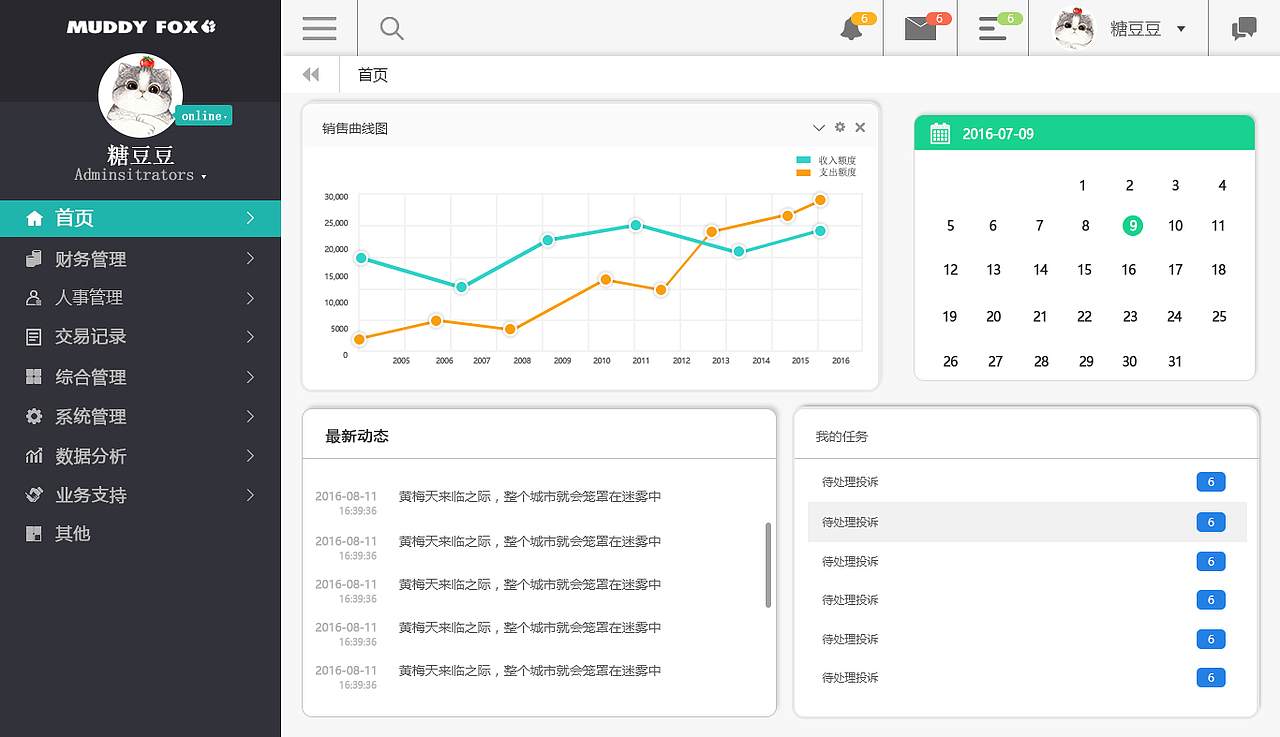
Task: Click the double-arrow collapse sidebar icon
Action: (x=311, y=74)
